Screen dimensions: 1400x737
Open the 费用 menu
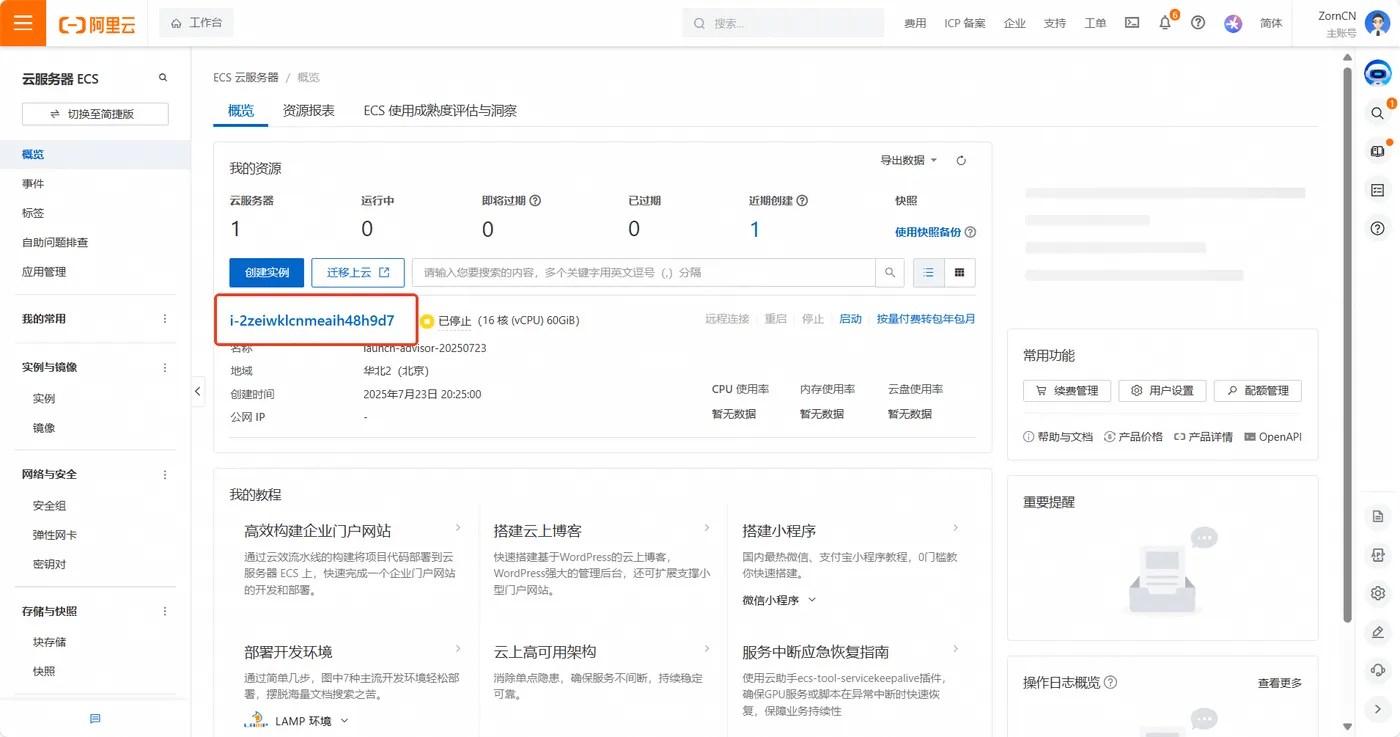click(x=915, y=24)
